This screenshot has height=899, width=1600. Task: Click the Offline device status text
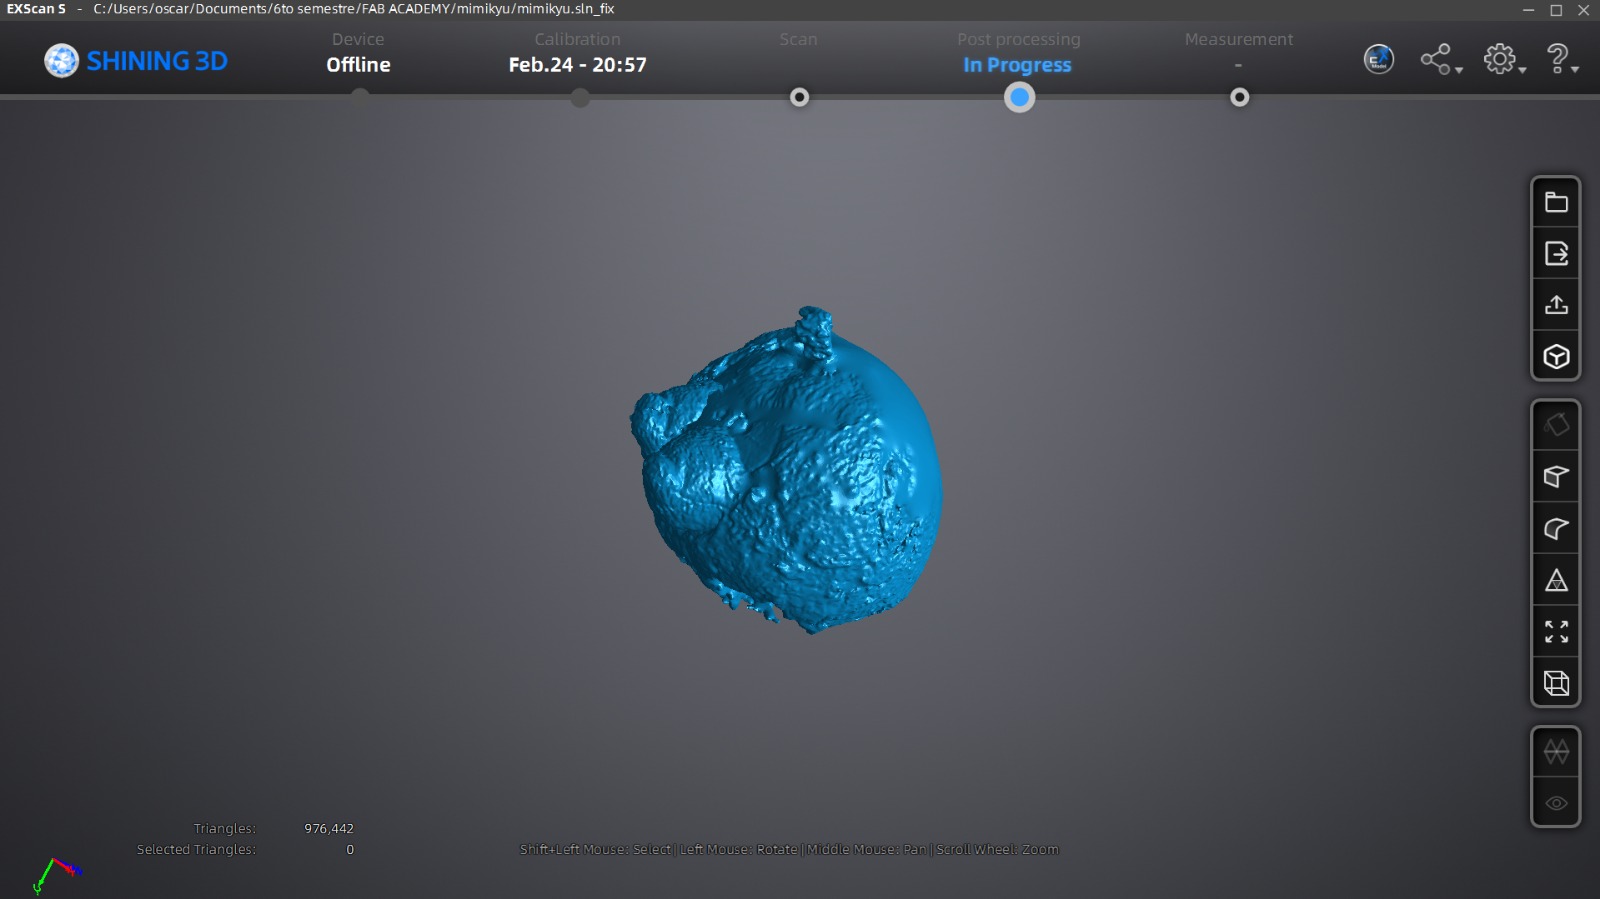point(358,65)
